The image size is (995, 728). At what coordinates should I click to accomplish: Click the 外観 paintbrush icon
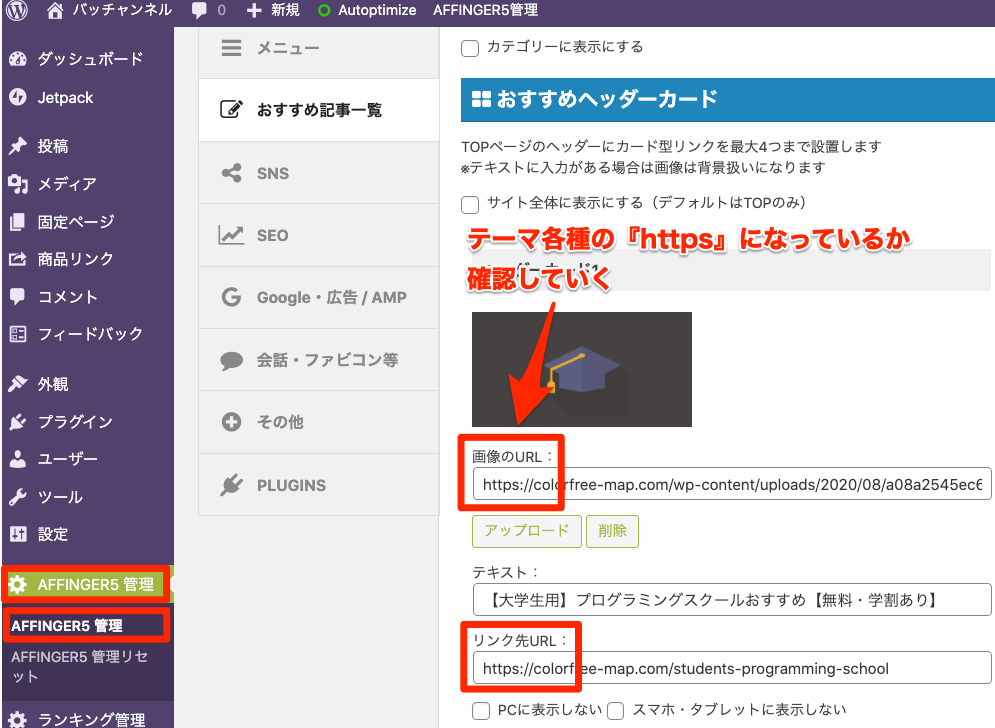pyautogui.click(x=18, y=384)
